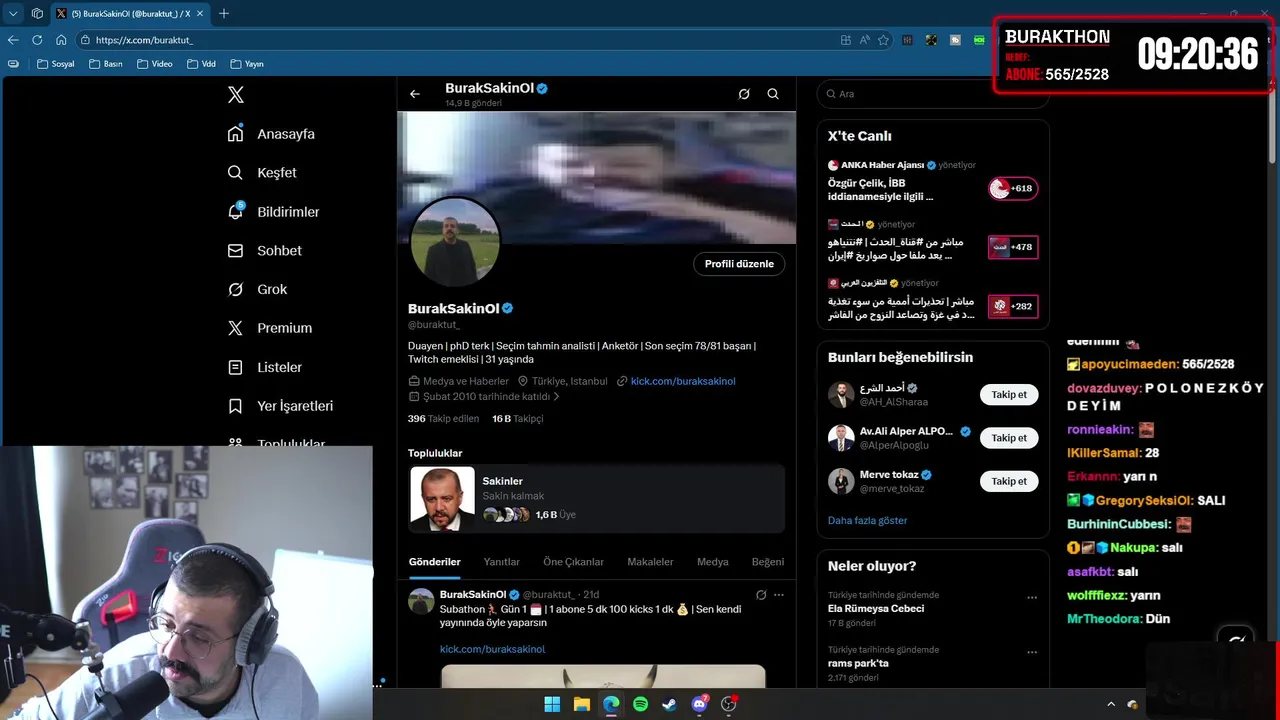Open Sosyal bookmarks folder
Screen dimensions: 1280x720
[55, 64]
